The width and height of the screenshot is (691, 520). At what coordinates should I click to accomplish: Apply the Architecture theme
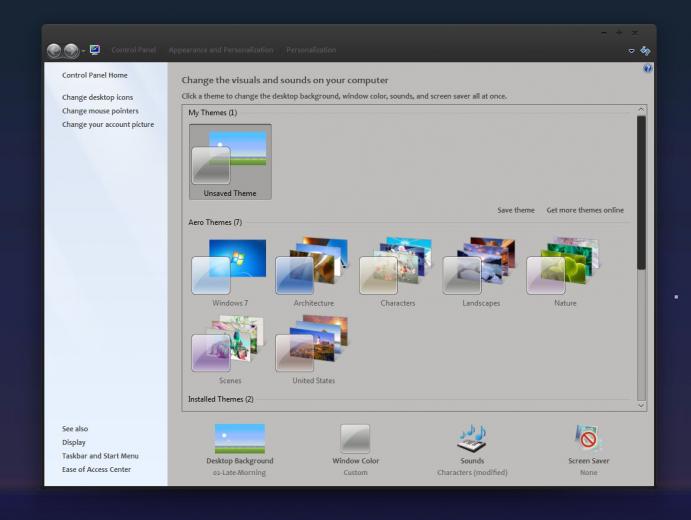coord(314,272)
